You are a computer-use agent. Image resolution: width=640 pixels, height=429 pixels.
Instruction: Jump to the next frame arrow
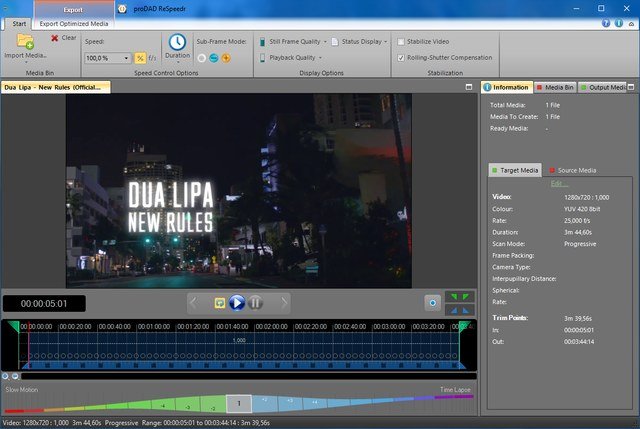(284, 302)
